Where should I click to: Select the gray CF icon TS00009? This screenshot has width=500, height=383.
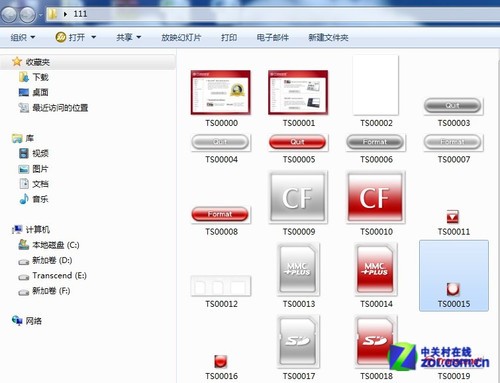298,197
